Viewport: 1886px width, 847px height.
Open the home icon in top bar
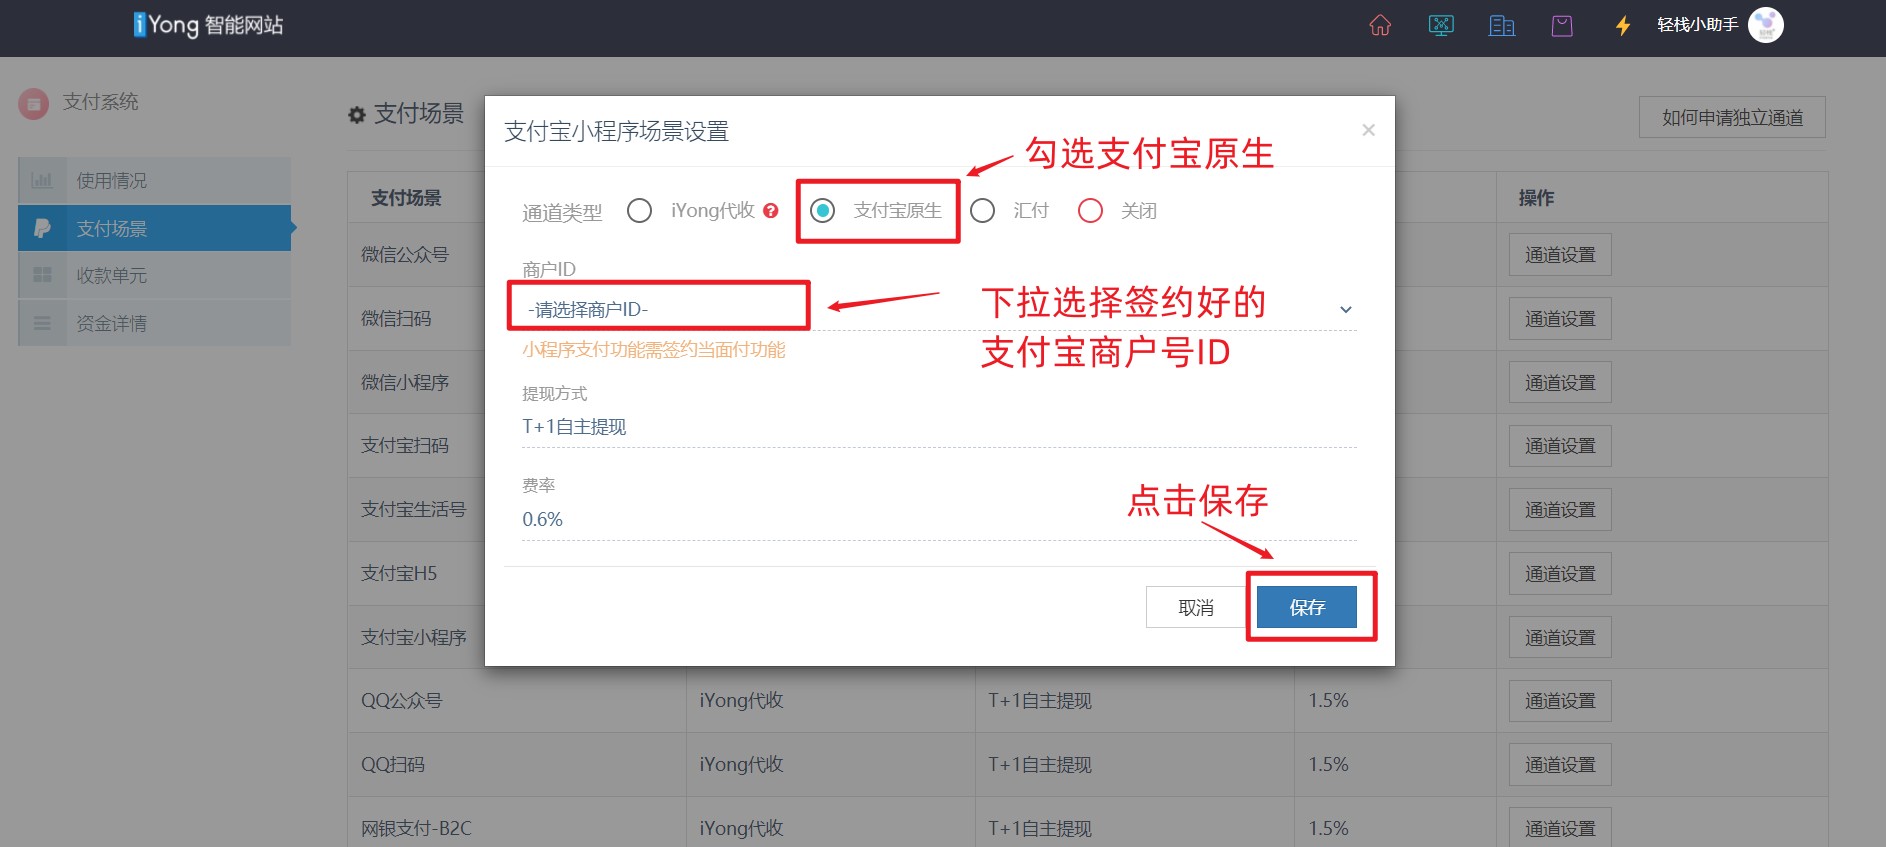coord(1380,25)
